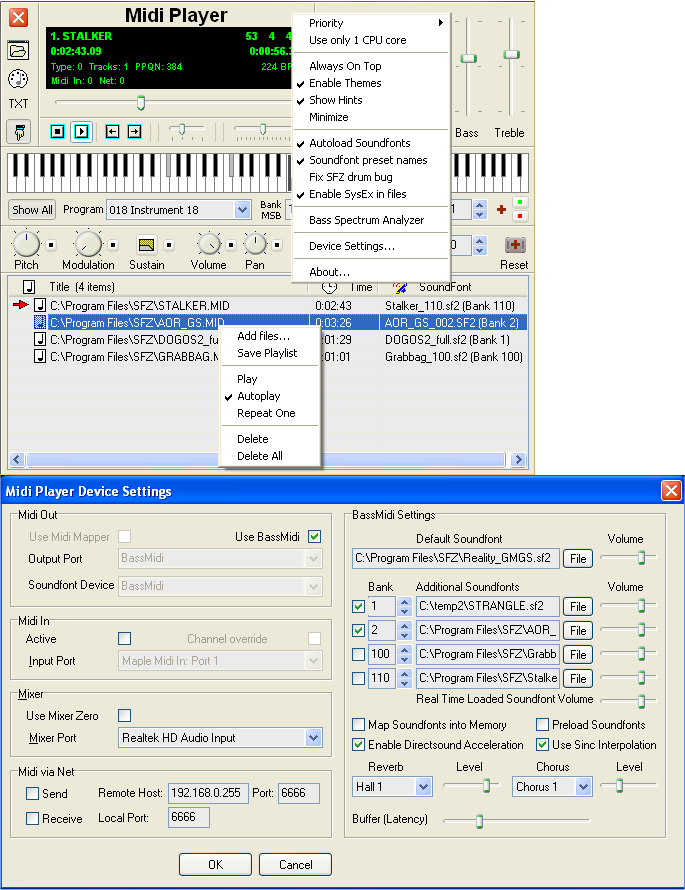Turn the Pitch knob
This screenshot has width=685, height=890.
pos(26,244)
